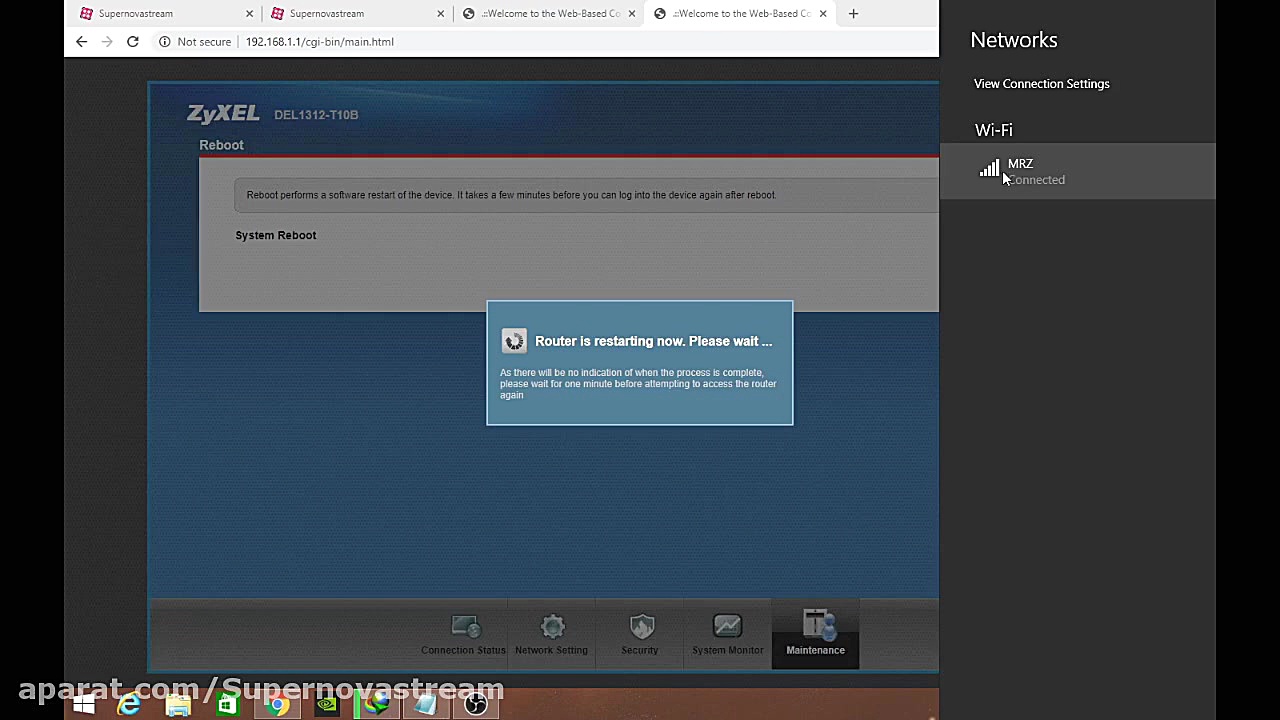This screenshot has width=1280, height=720.
Task: Close the first Supernovastream tab
Action: (249, 13)
